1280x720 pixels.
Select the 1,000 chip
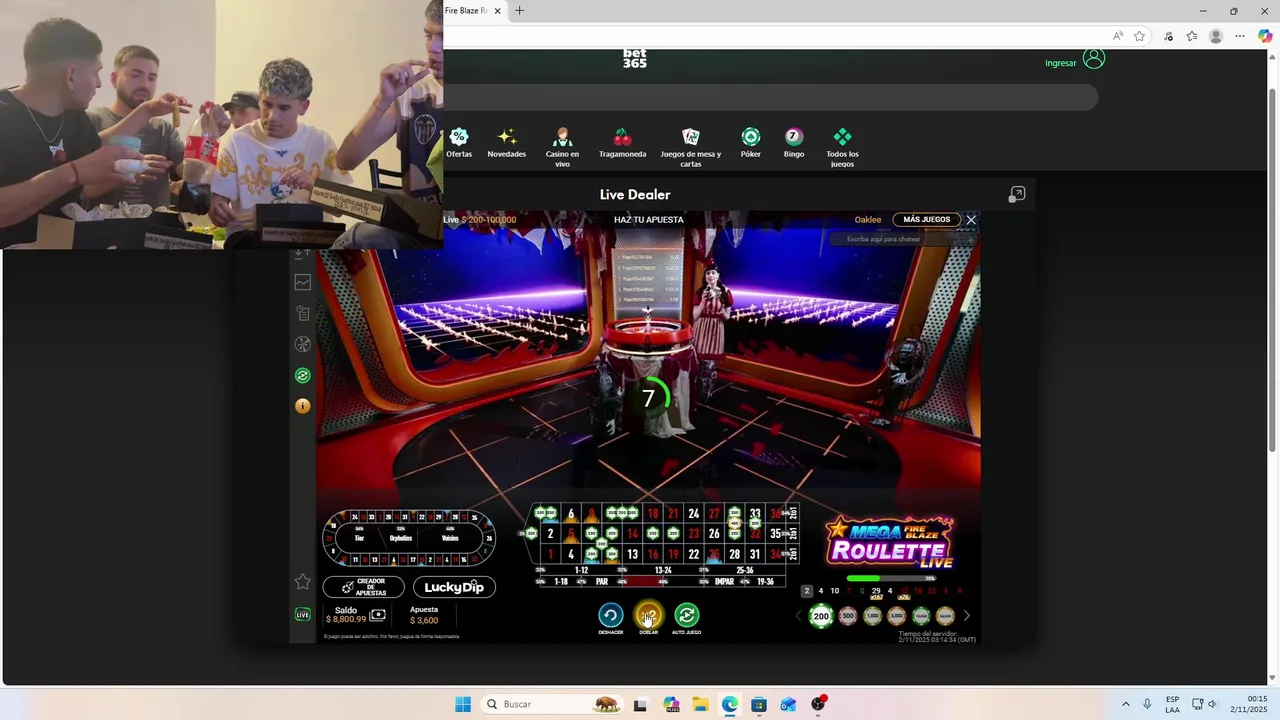872,616
